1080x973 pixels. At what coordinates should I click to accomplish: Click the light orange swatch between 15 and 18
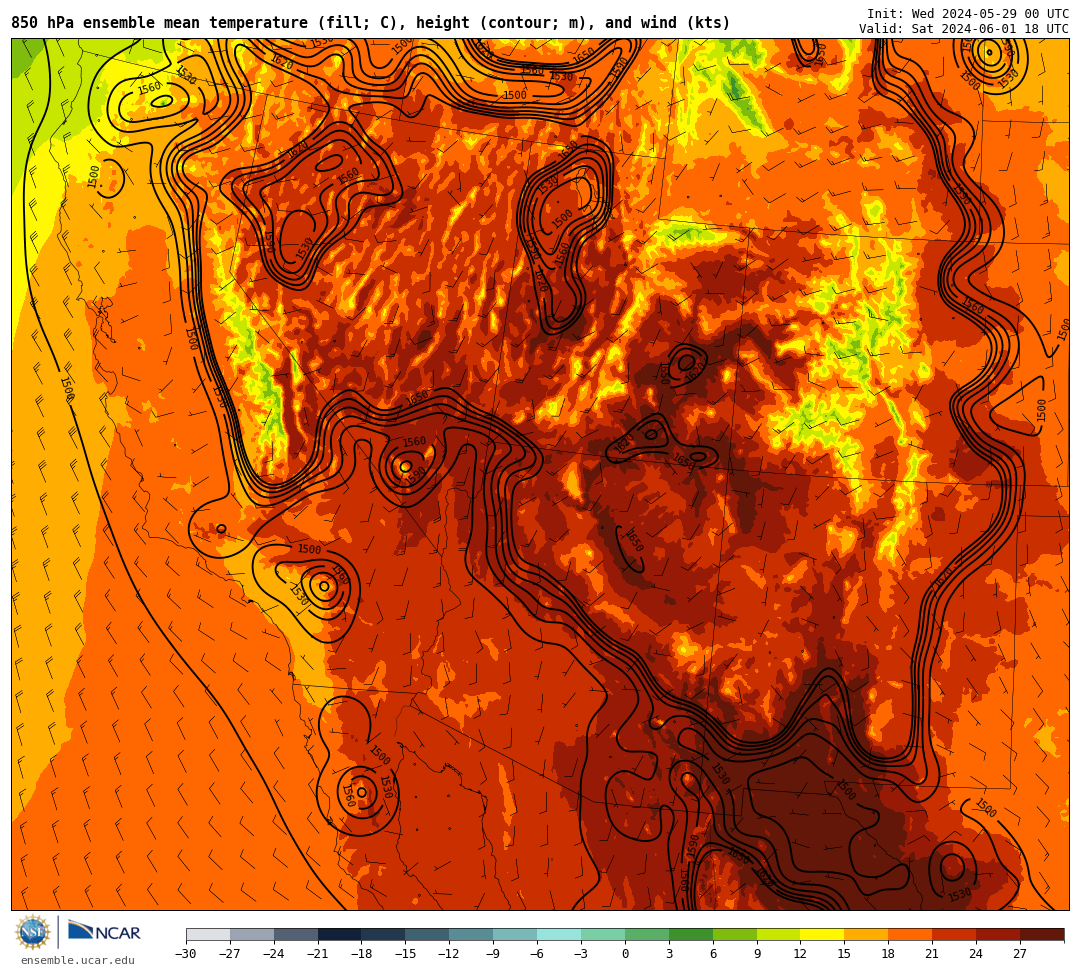pos(866,934)
